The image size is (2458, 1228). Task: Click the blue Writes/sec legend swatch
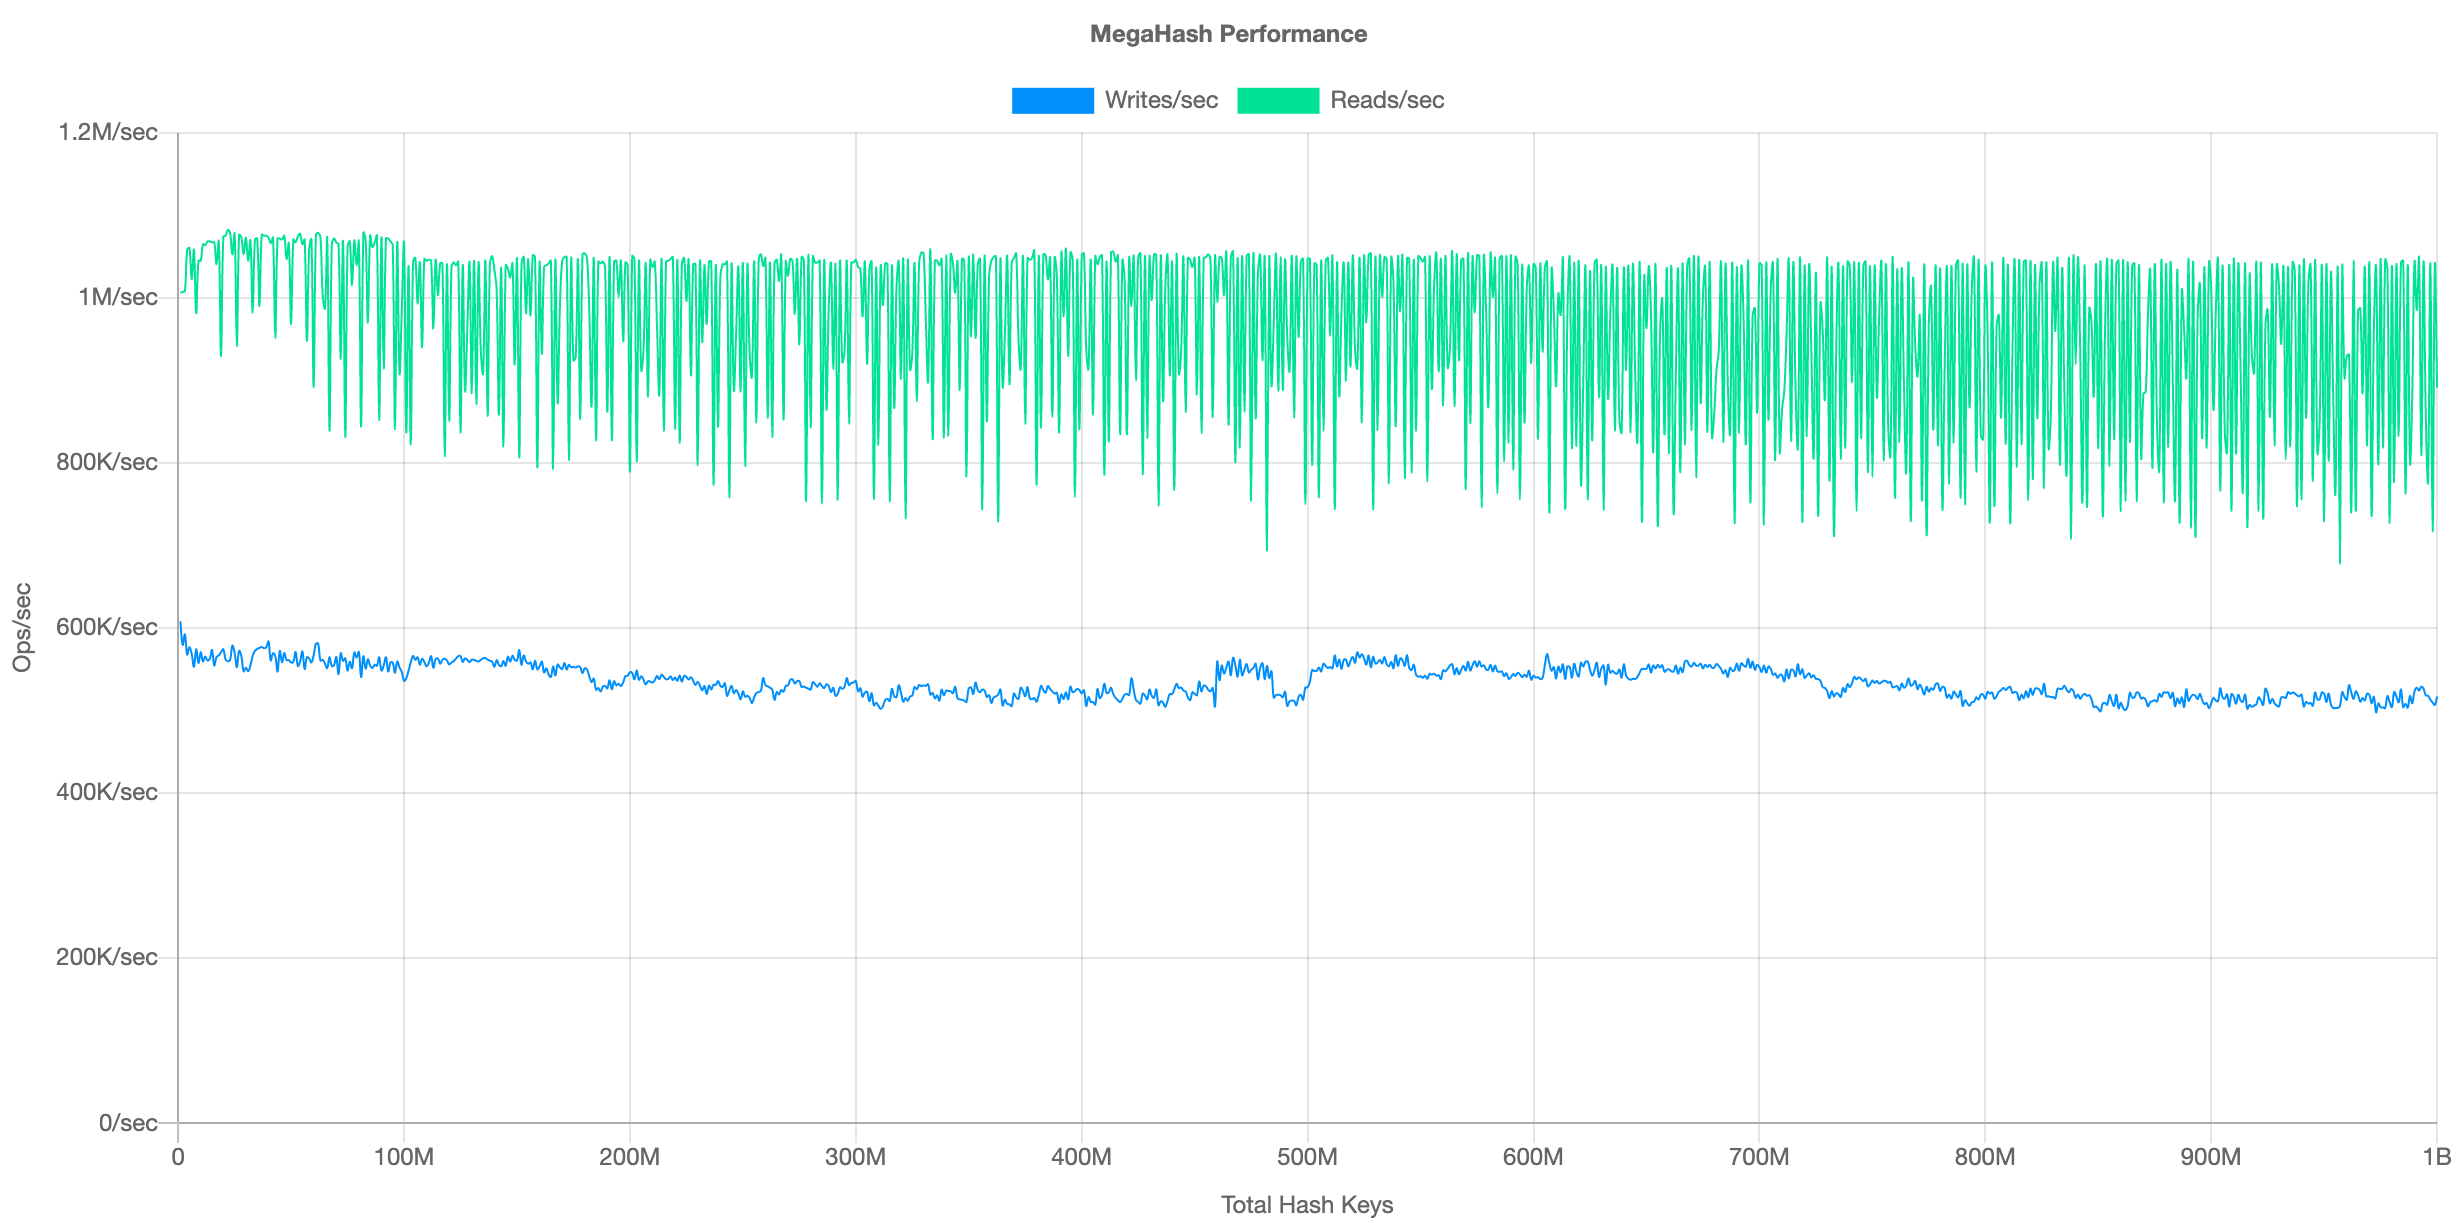coord(1052,100)
